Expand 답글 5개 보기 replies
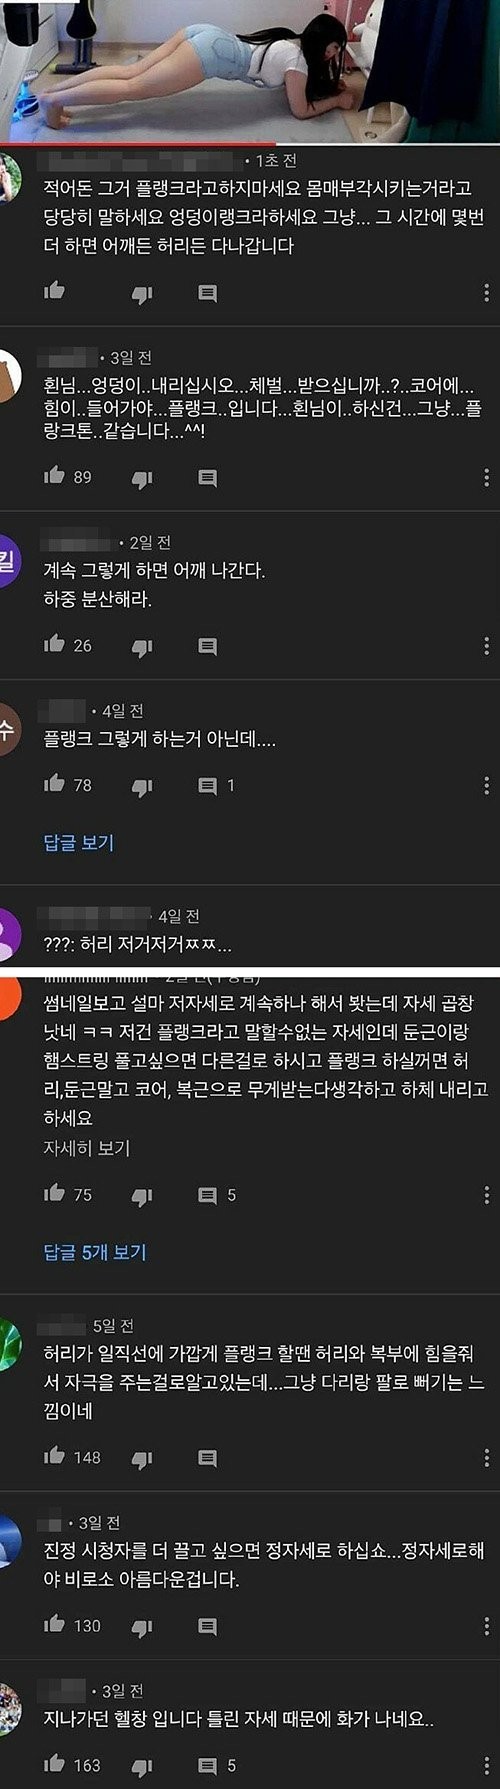 [x=95, y=1251]
